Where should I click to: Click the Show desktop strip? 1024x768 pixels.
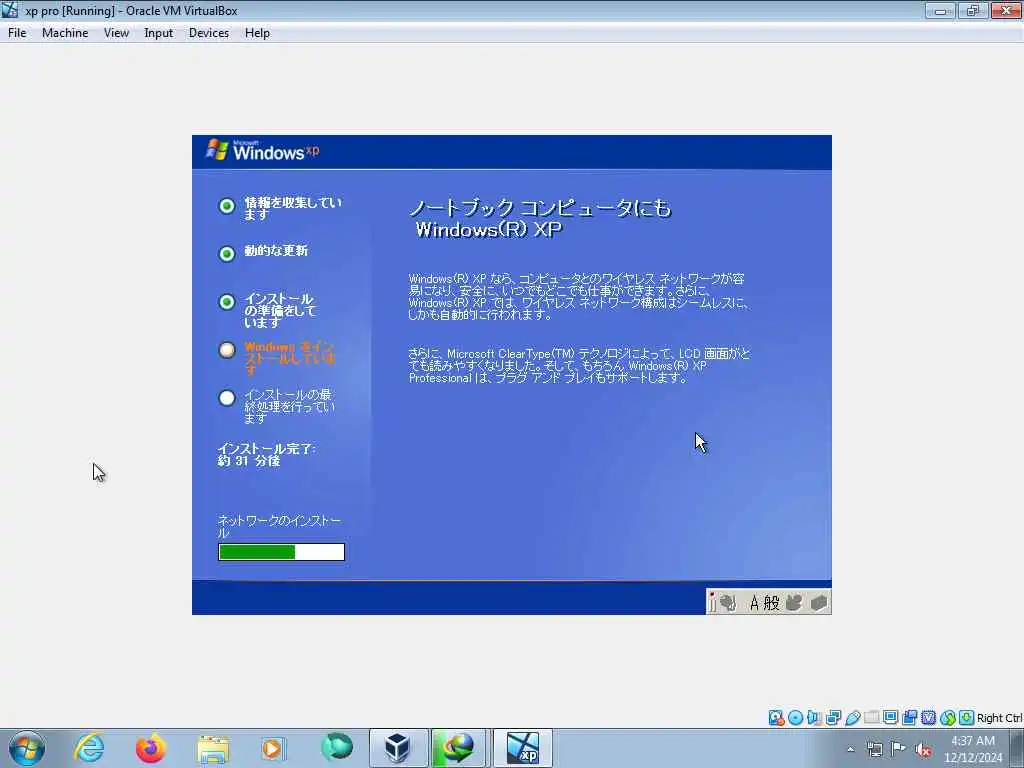point(1017,748)
